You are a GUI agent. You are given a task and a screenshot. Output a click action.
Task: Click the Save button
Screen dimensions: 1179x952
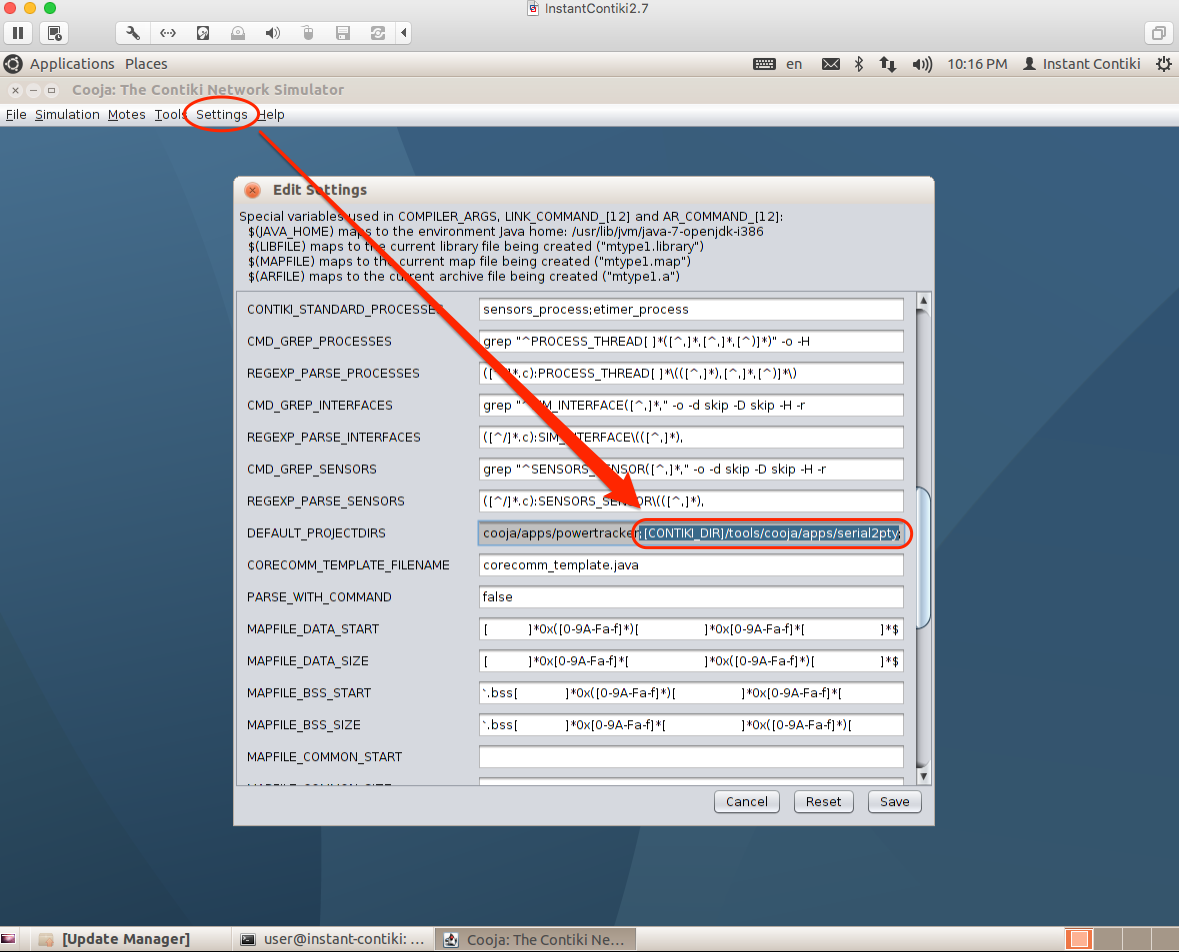pos(894,801)
